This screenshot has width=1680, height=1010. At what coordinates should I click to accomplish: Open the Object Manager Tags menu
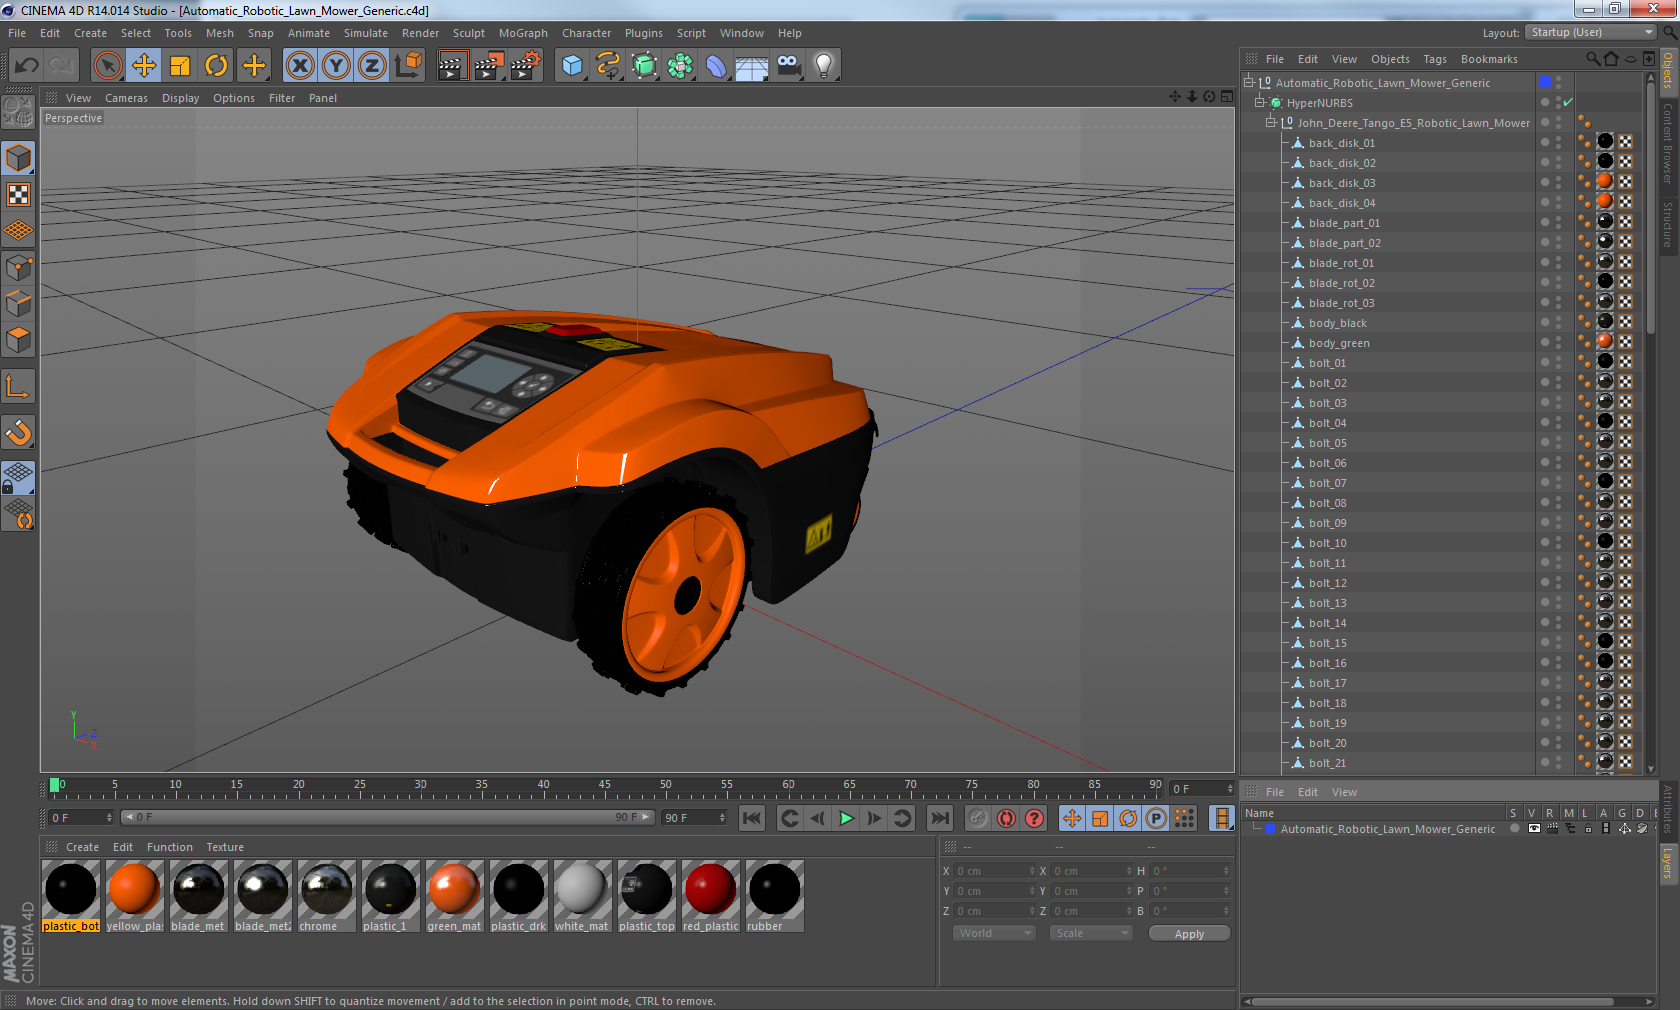1435,59
